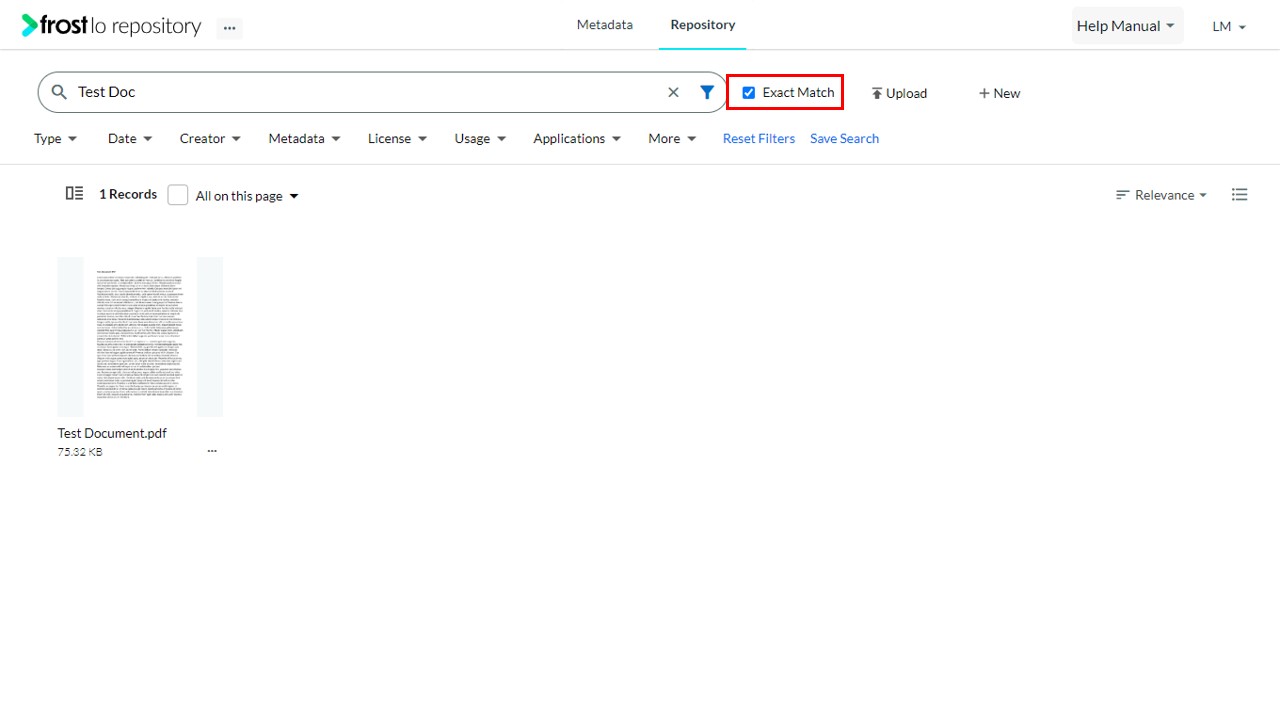The height and width of the screenshot is (720, 1280).
Task: Expand the More filter dropdown
Action: [x=672, y=139]
